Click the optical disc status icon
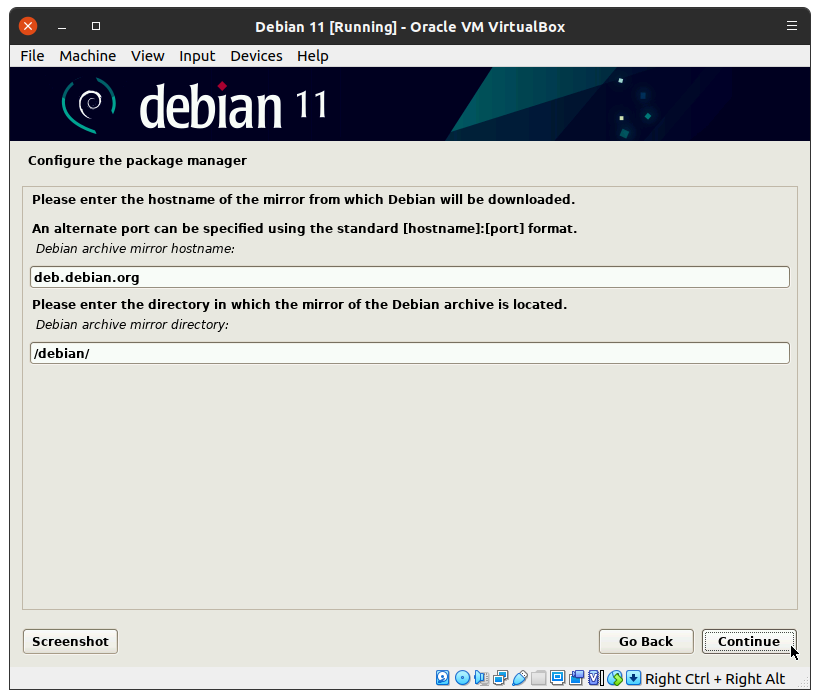Viewport: 820px width, 699px height. click(462, 678)
